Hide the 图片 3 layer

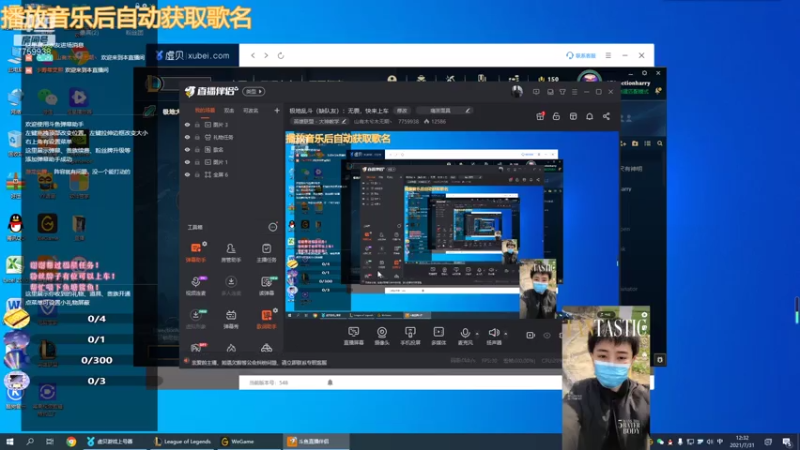tap(187, 124)
